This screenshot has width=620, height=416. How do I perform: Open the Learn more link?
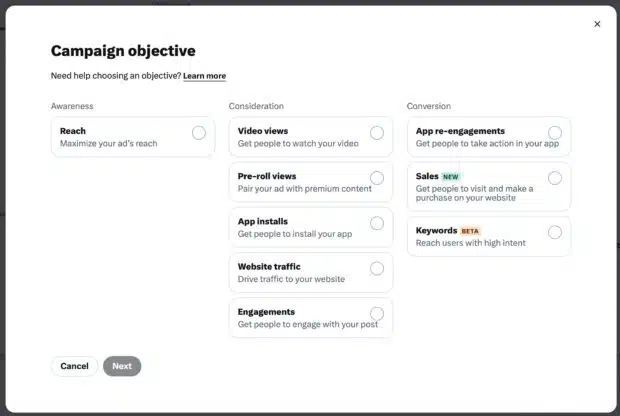pos(204,76)
